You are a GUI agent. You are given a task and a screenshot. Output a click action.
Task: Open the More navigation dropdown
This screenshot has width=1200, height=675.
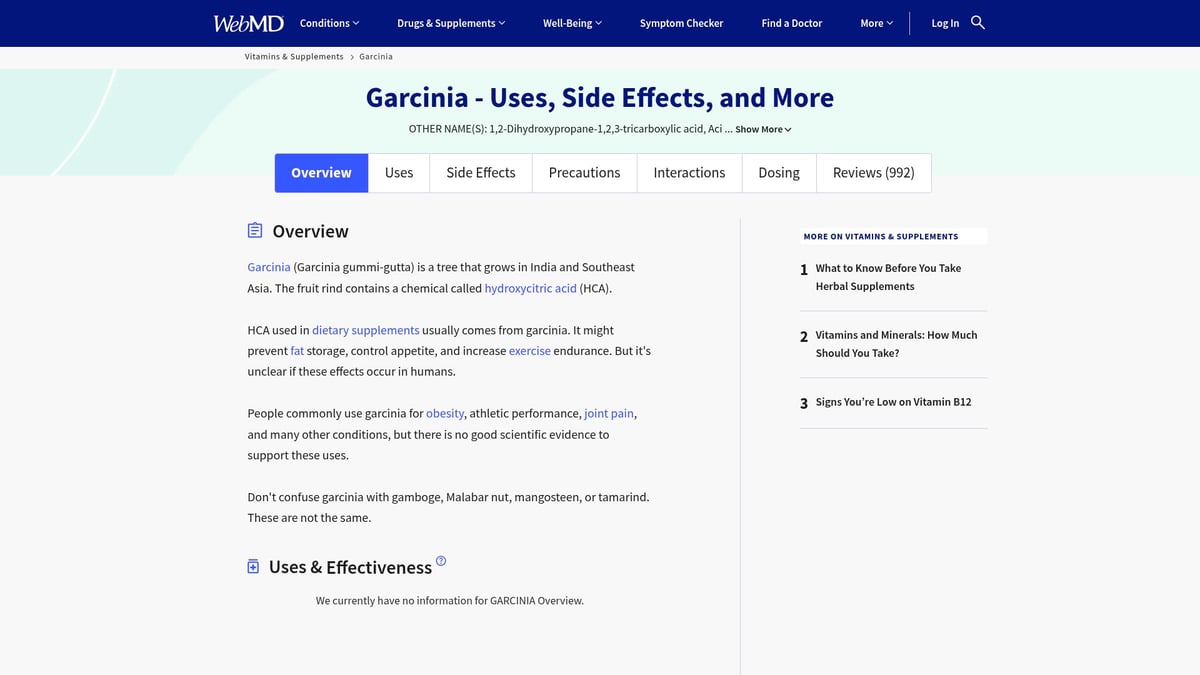coord(876,23)
